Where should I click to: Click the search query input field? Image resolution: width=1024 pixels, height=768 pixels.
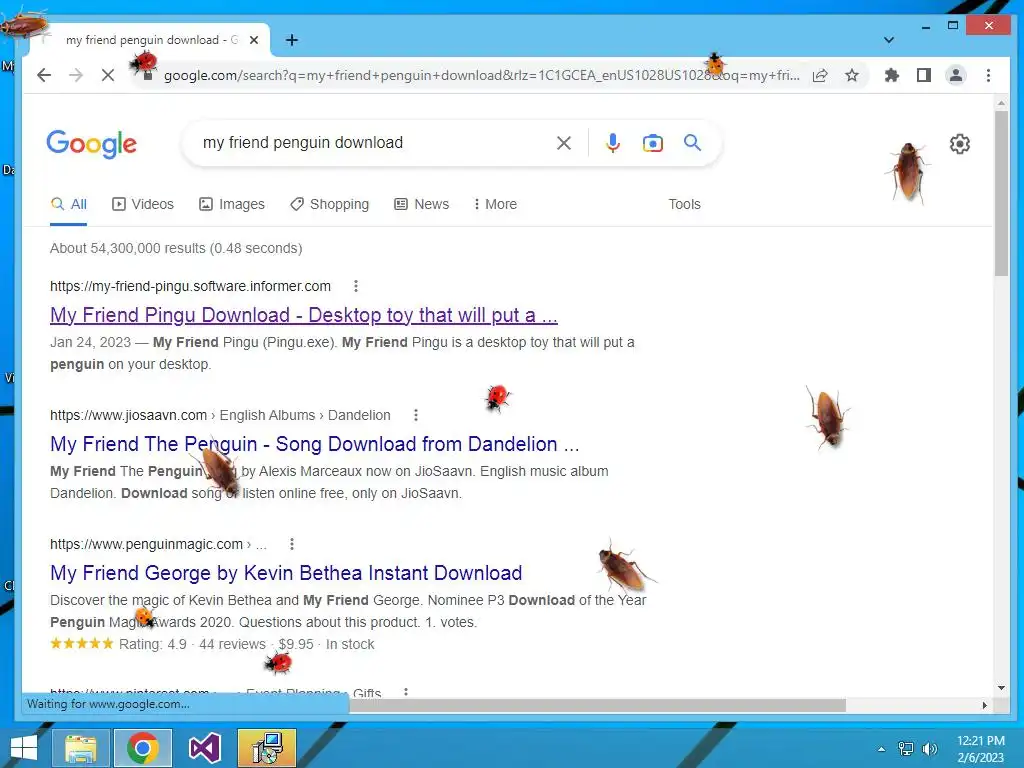tap(372, 143)
